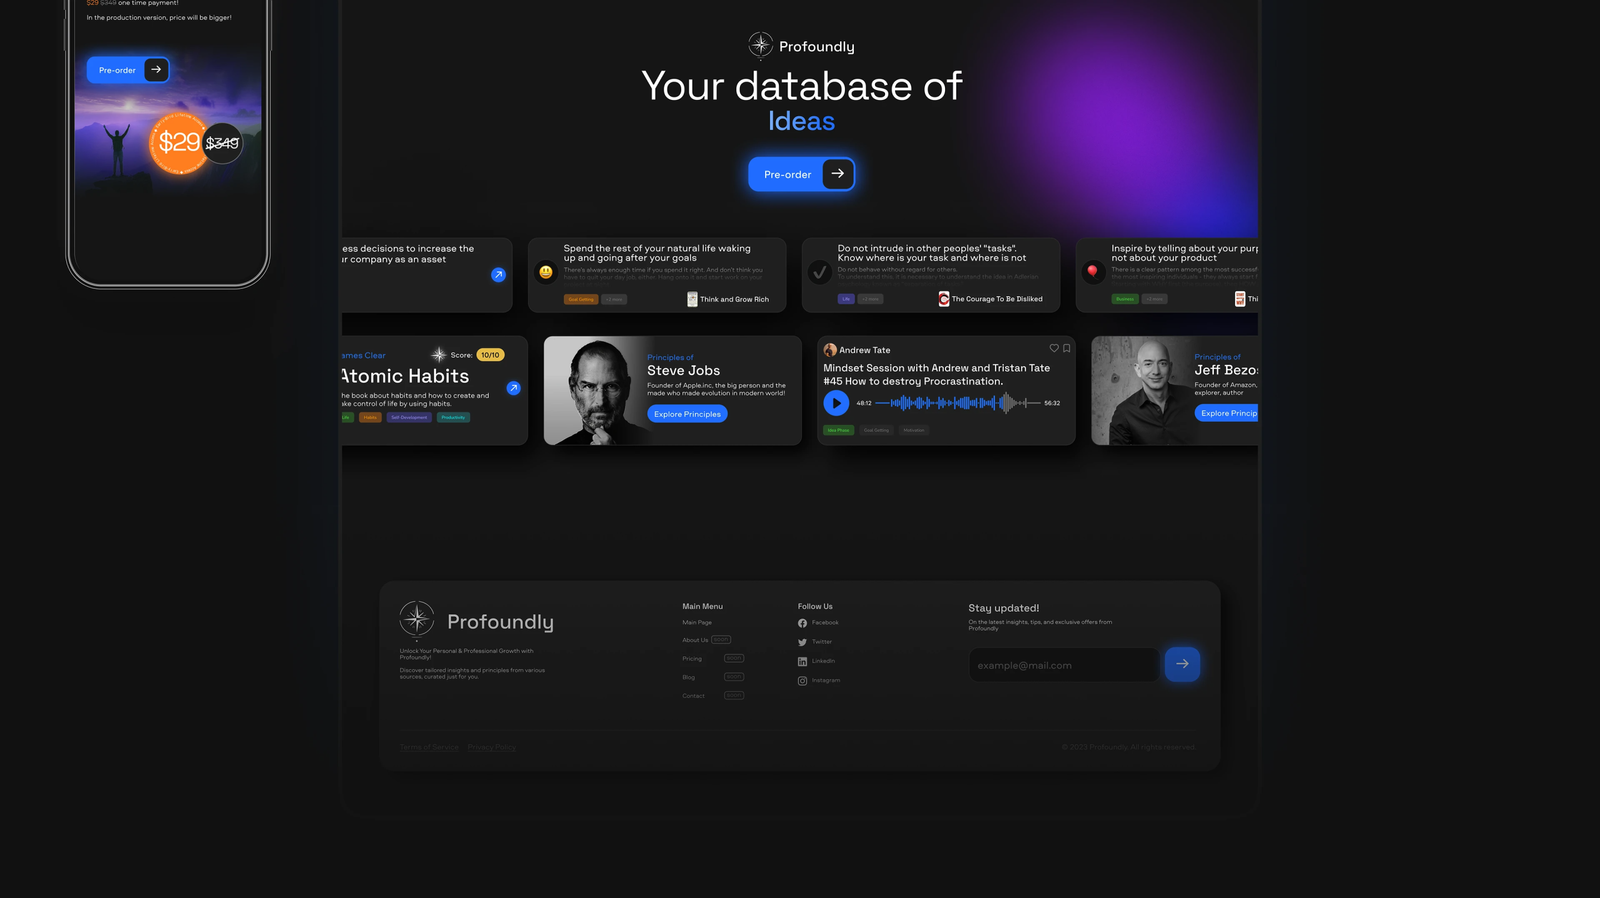
Task: Select Pricing in the footer Main Menu
Action: click(x=692, y=659)
